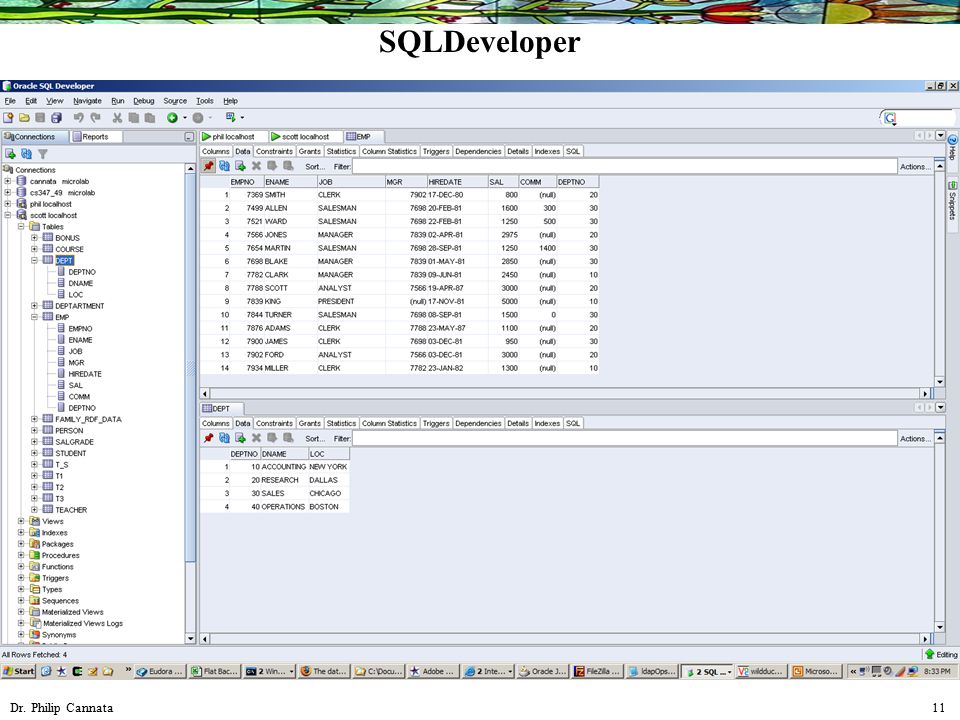The image size is (960, 720).
Task: Select the KING row in EMP grid
Action: point(400,301)
